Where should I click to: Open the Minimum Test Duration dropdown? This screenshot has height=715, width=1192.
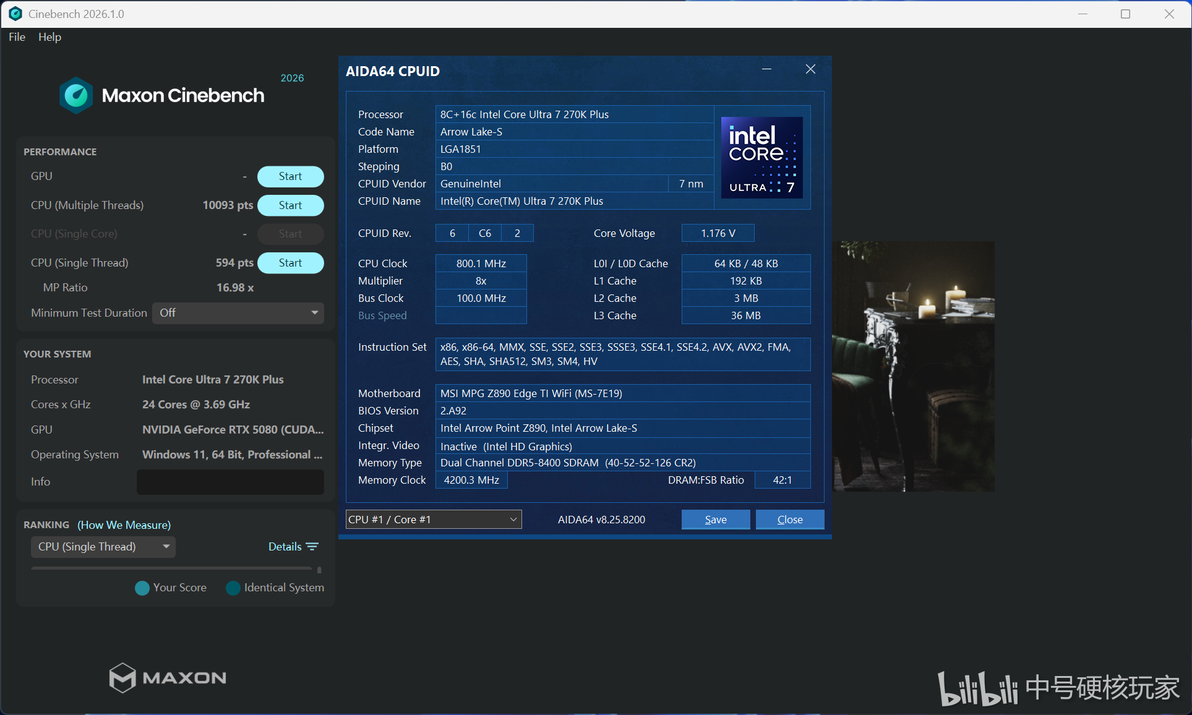point(238,313)
